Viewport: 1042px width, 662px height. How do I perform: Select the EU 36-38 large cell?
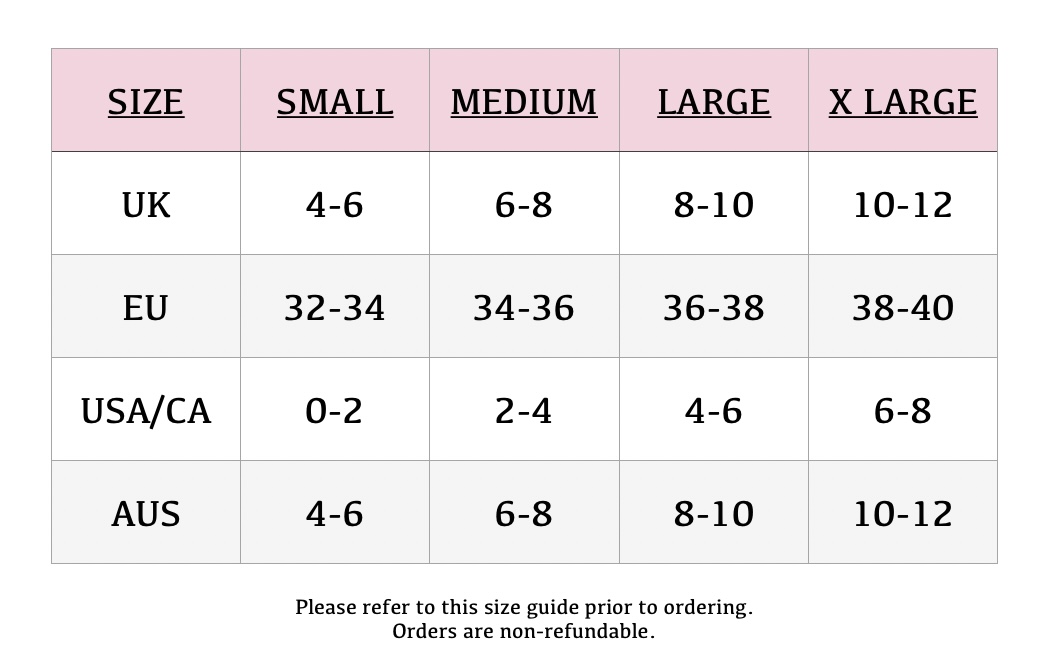(x=714, y=308)
